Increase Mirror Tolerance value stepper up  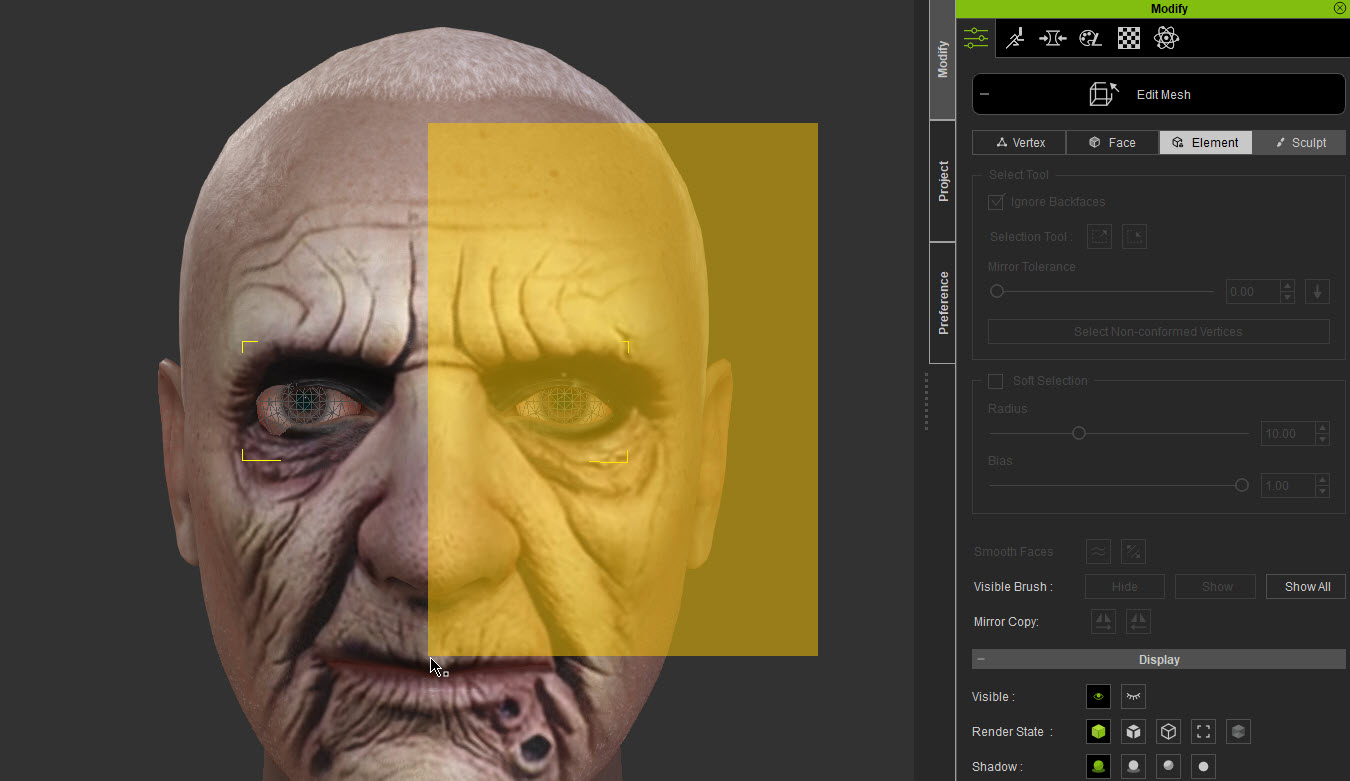point(1288,286)
